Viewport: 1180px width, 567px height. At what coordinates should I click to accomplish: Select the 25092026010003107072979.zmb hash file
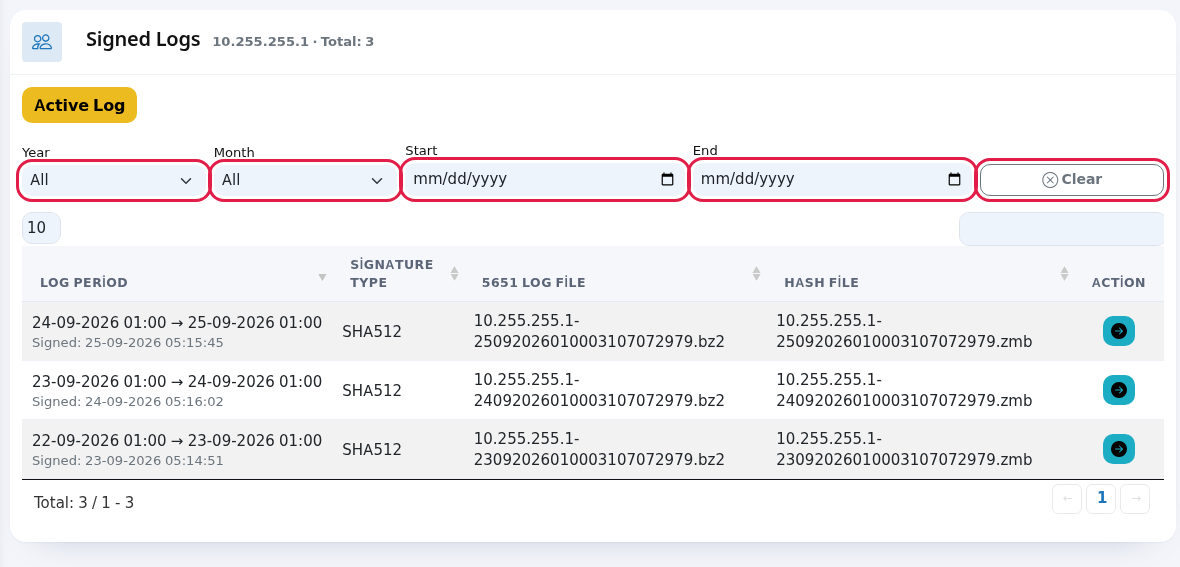904,331
